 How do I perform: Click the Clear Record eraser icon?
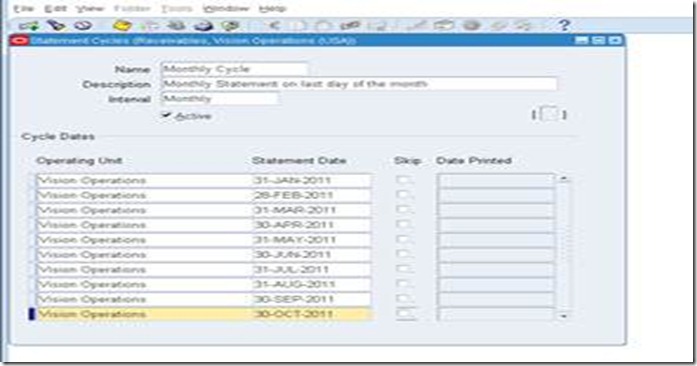click(x=350, y=25)
